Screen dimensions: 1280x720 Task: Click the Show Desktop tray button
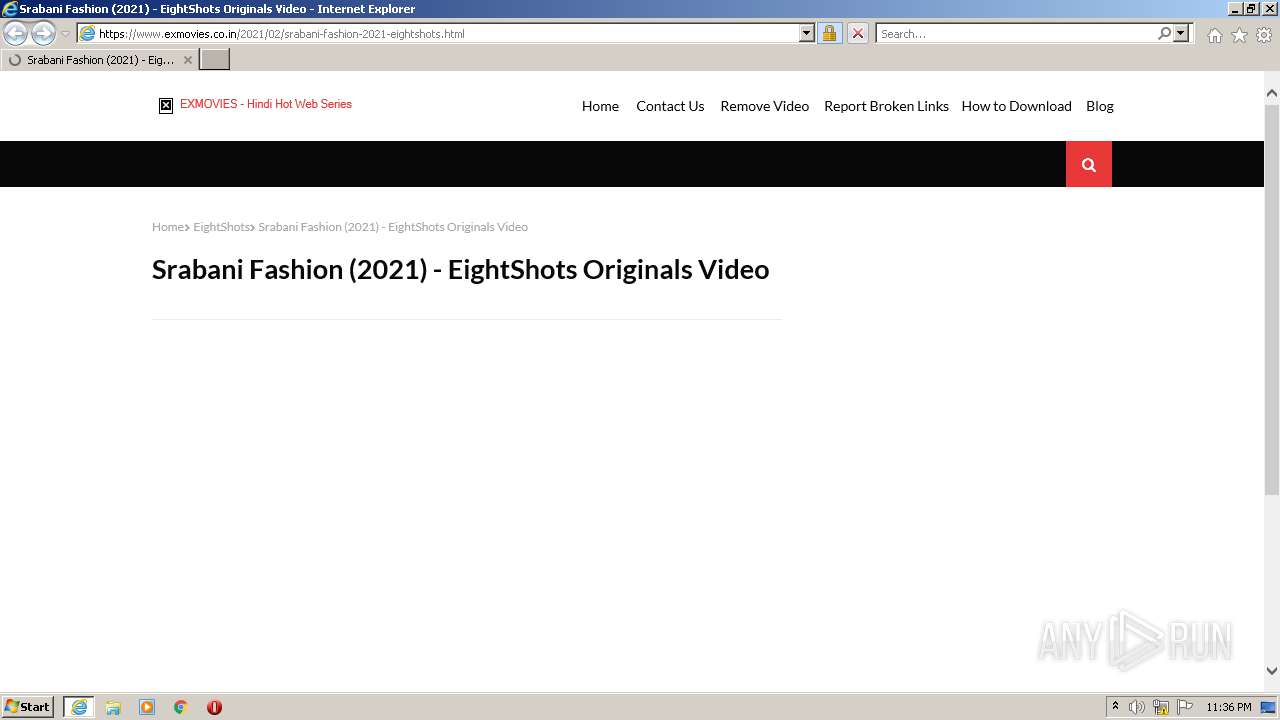tap(1269, 707)
